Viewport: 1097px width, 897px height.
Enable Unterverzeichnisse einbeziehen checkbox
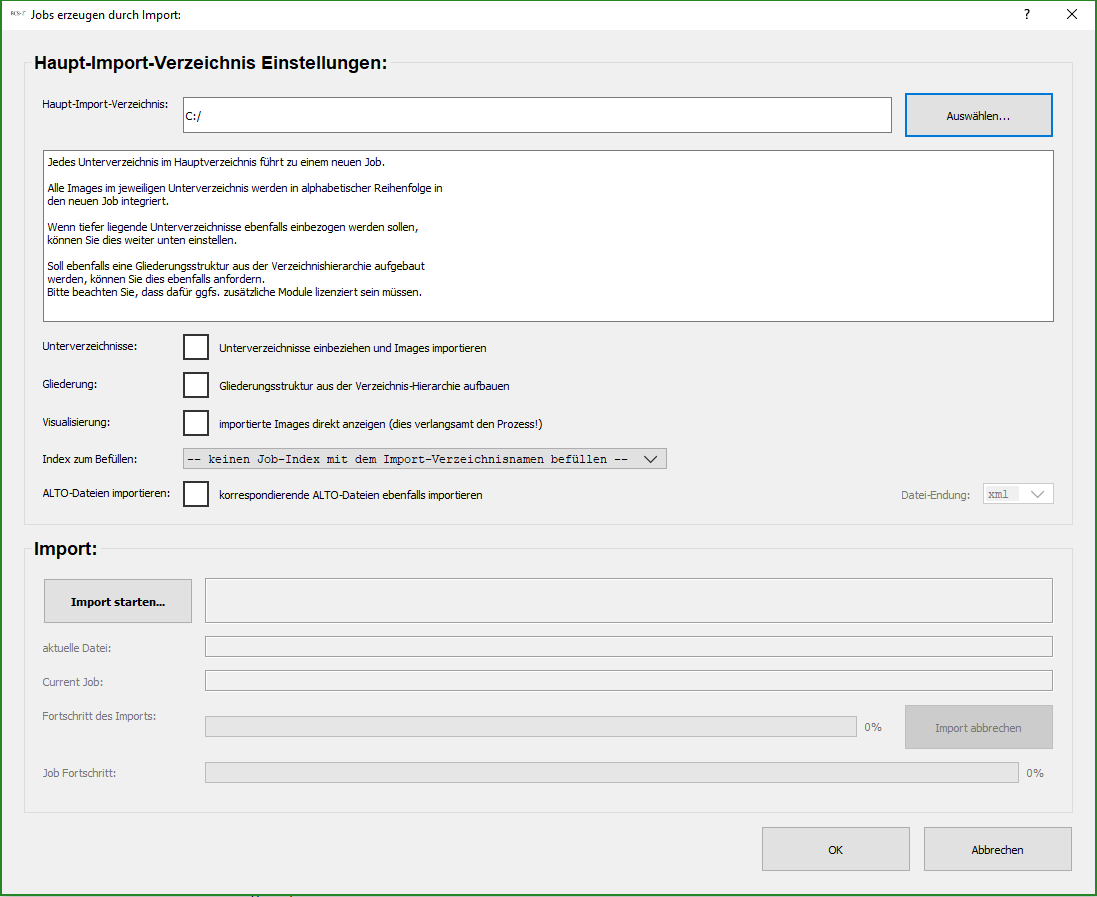196,347
